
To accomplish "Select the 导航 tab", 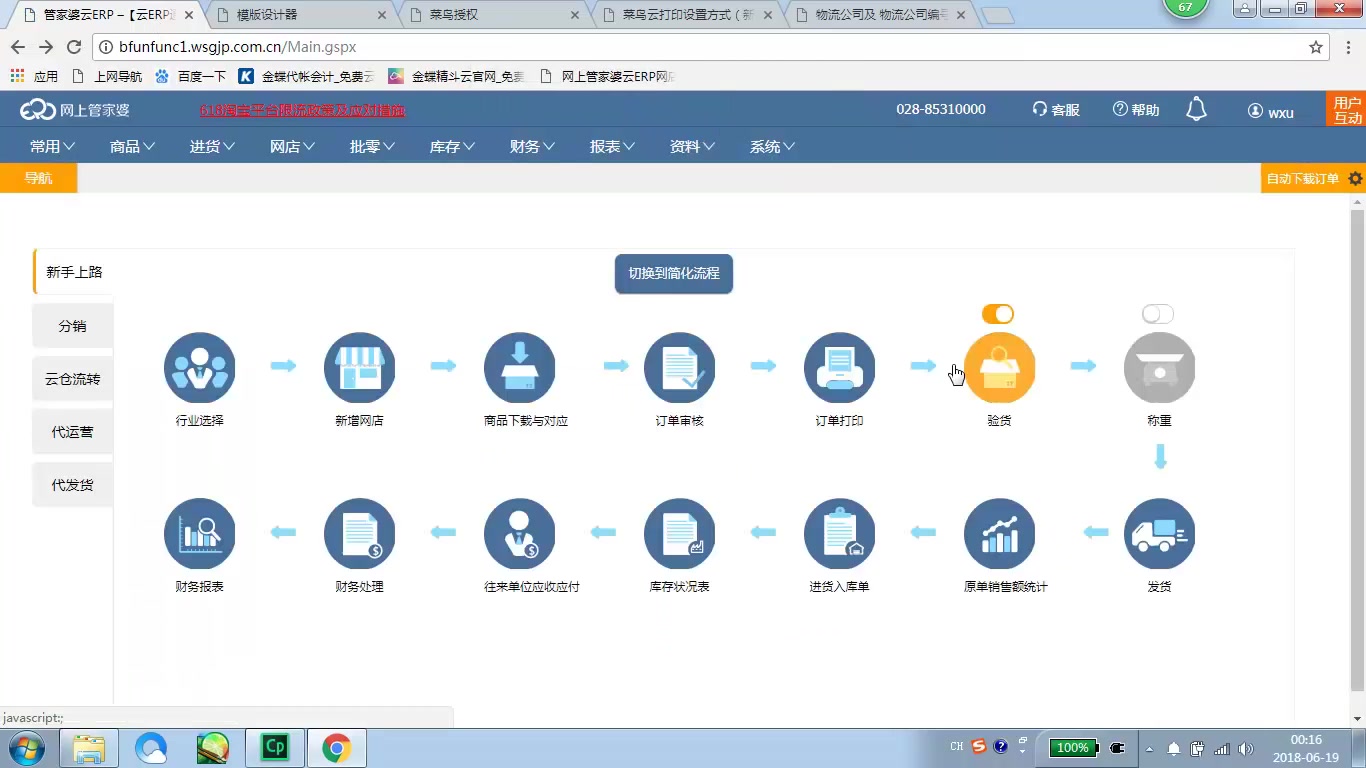I will point(38,178).
